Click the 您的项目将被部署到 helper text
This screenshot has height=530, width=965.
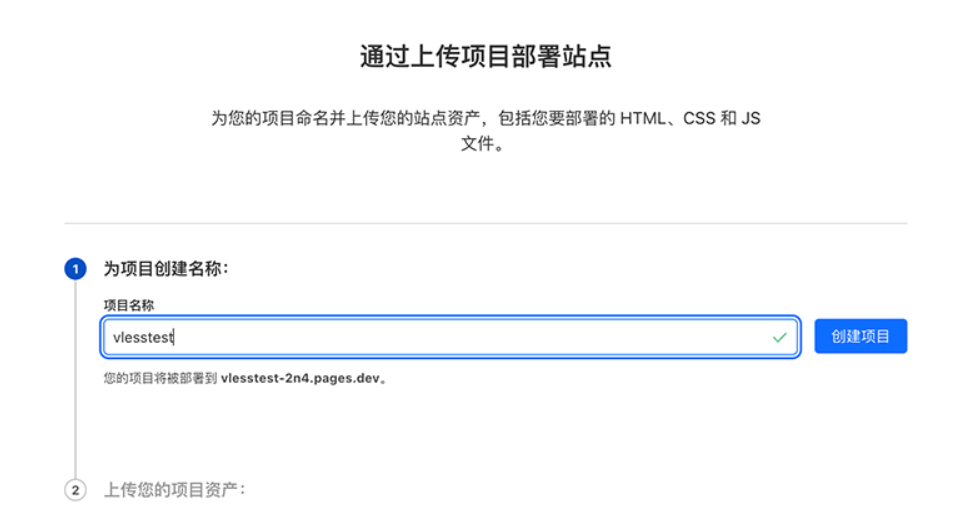pyautogui.click(x=160, y=379)
